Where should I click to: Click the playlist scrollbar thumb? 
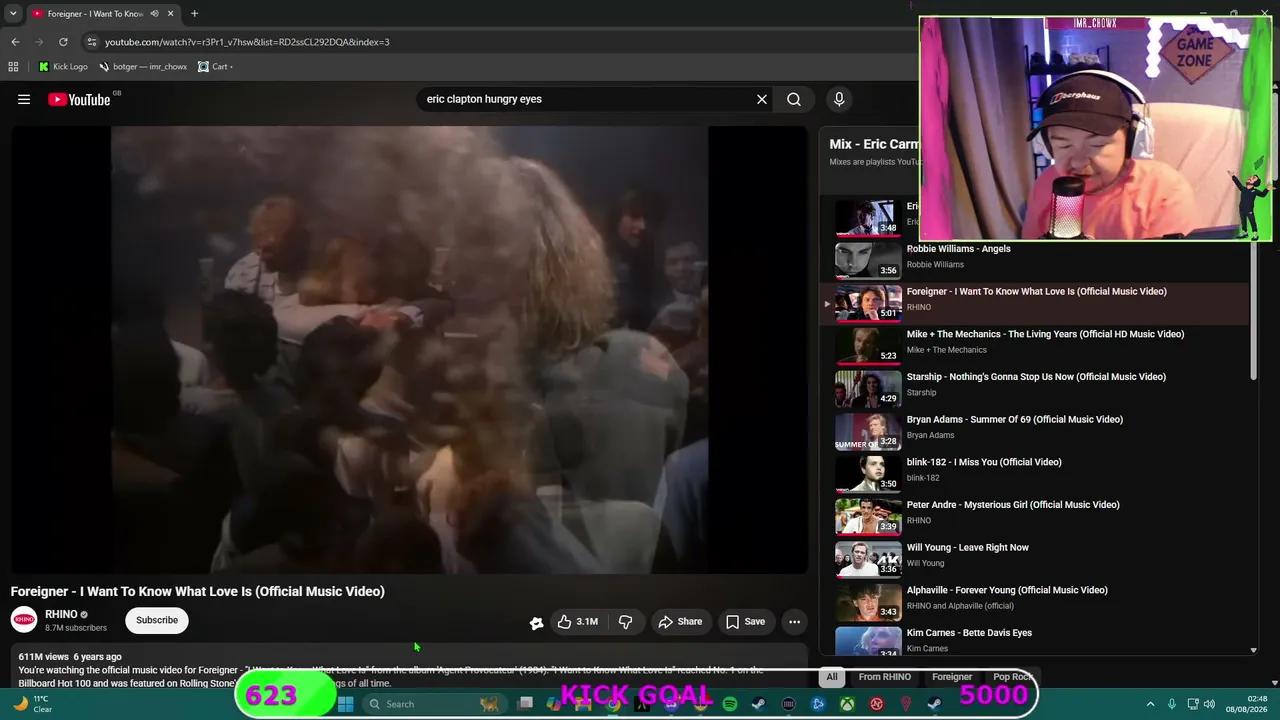(1254, 310)
